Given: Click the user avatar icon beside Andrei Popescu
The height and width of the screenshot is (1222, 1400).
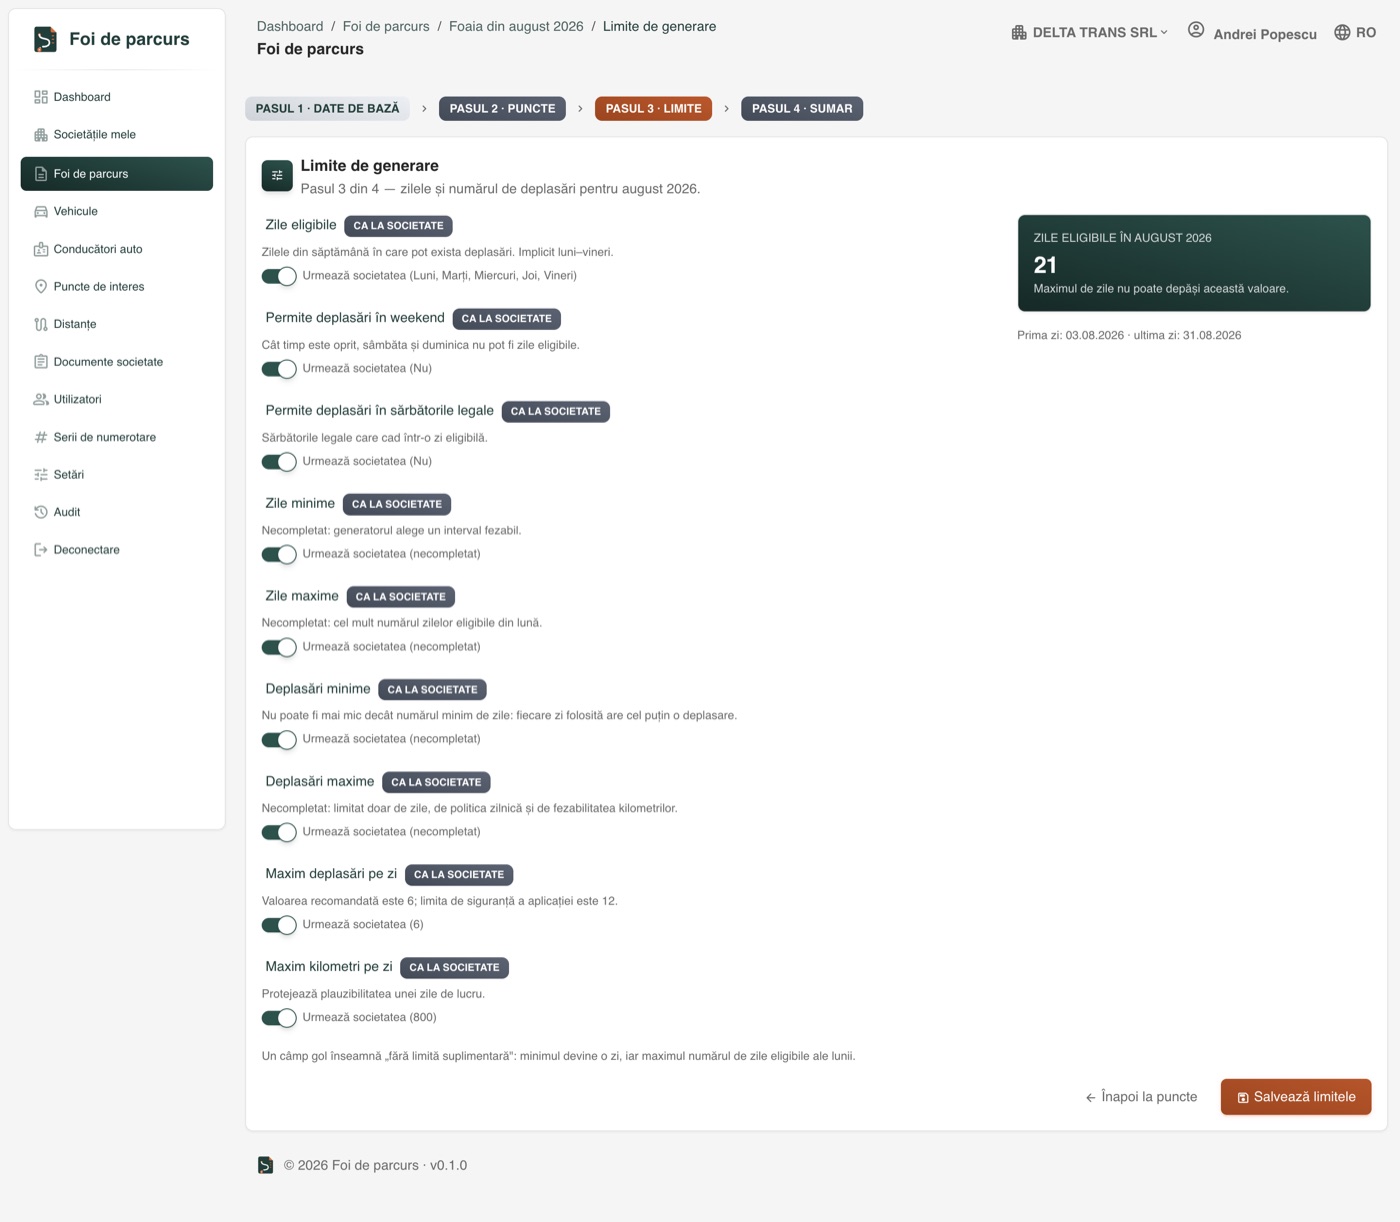Looking at the screenshot, I should tap(1196, 30).
